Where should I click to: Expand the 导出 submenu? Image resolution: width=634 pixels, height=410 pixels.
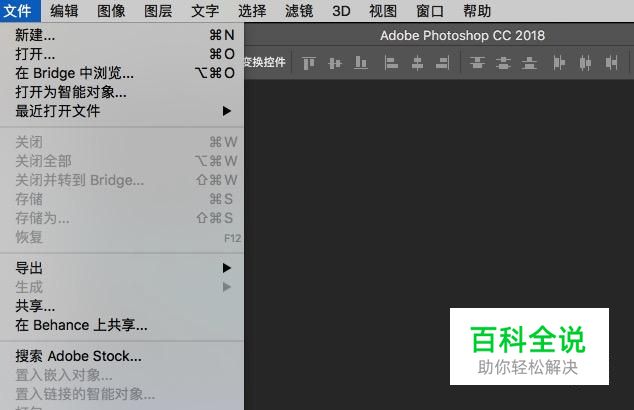point(122,268)
